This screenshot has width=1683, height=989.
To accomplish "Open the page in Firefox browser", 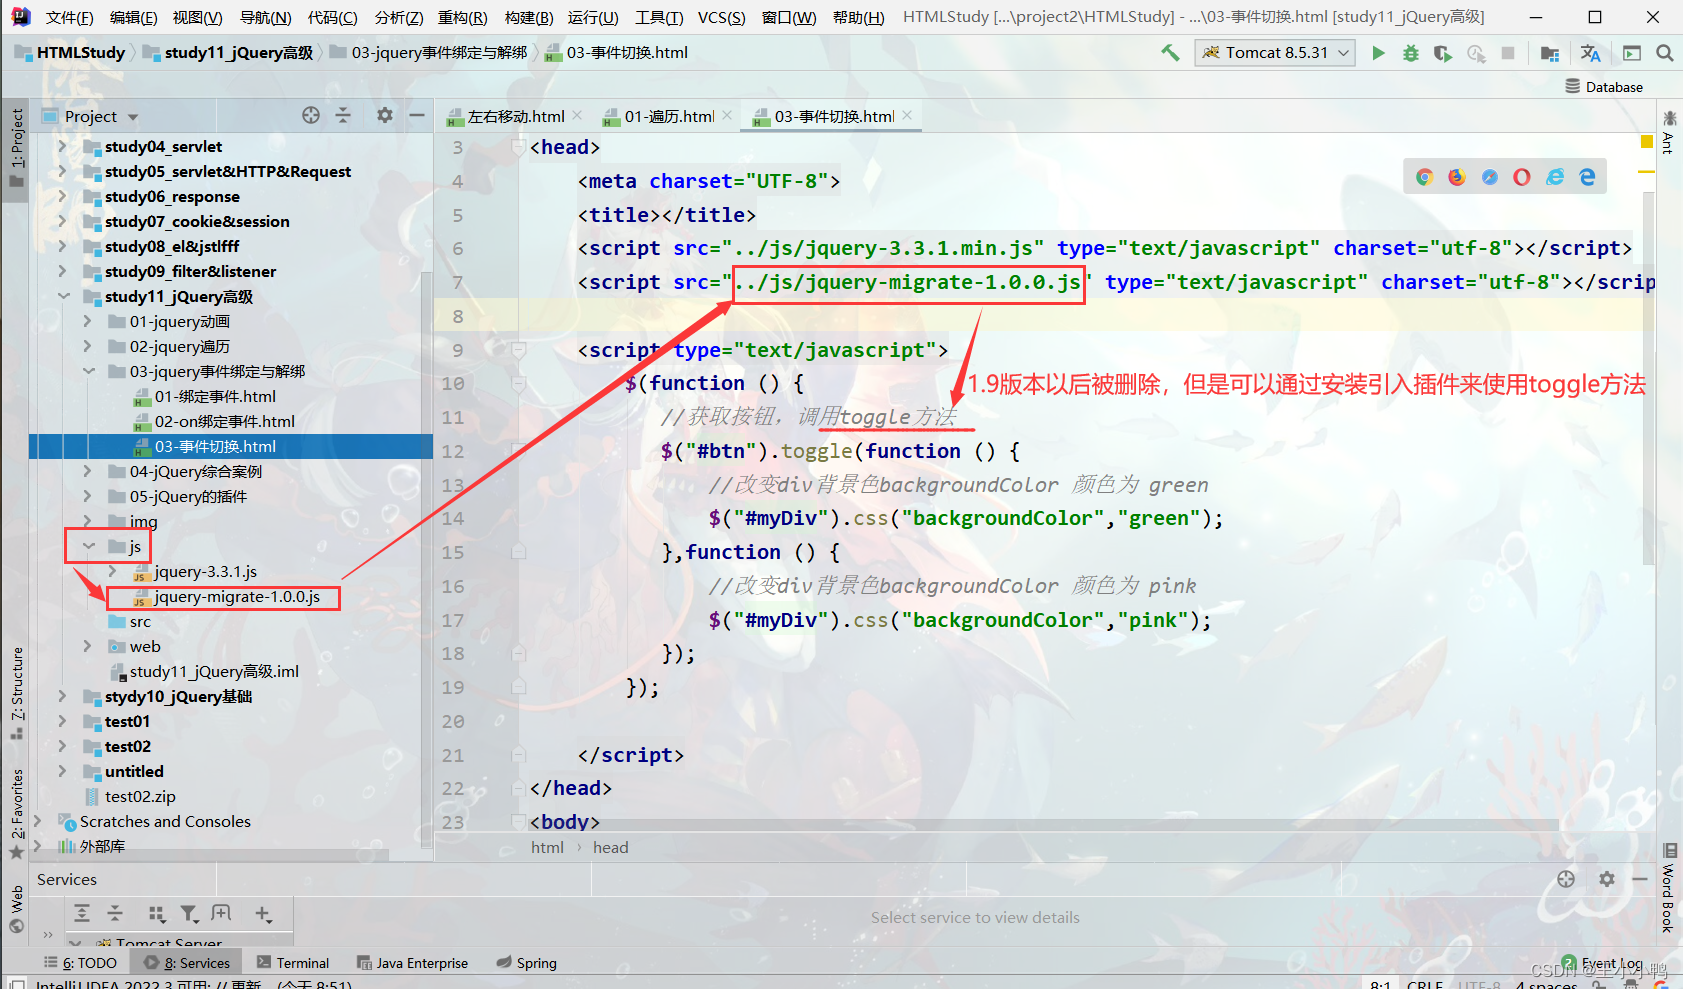I will [x=1457, y=177].
